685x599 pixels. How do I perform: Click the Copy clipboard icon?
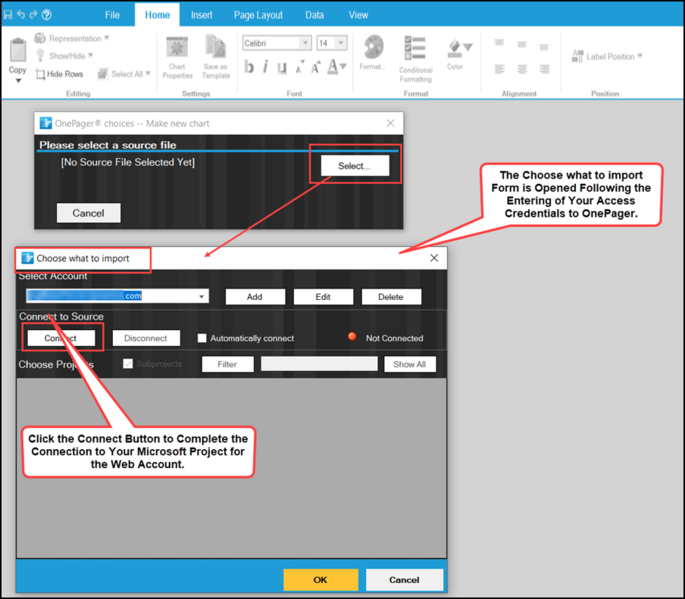18,50
